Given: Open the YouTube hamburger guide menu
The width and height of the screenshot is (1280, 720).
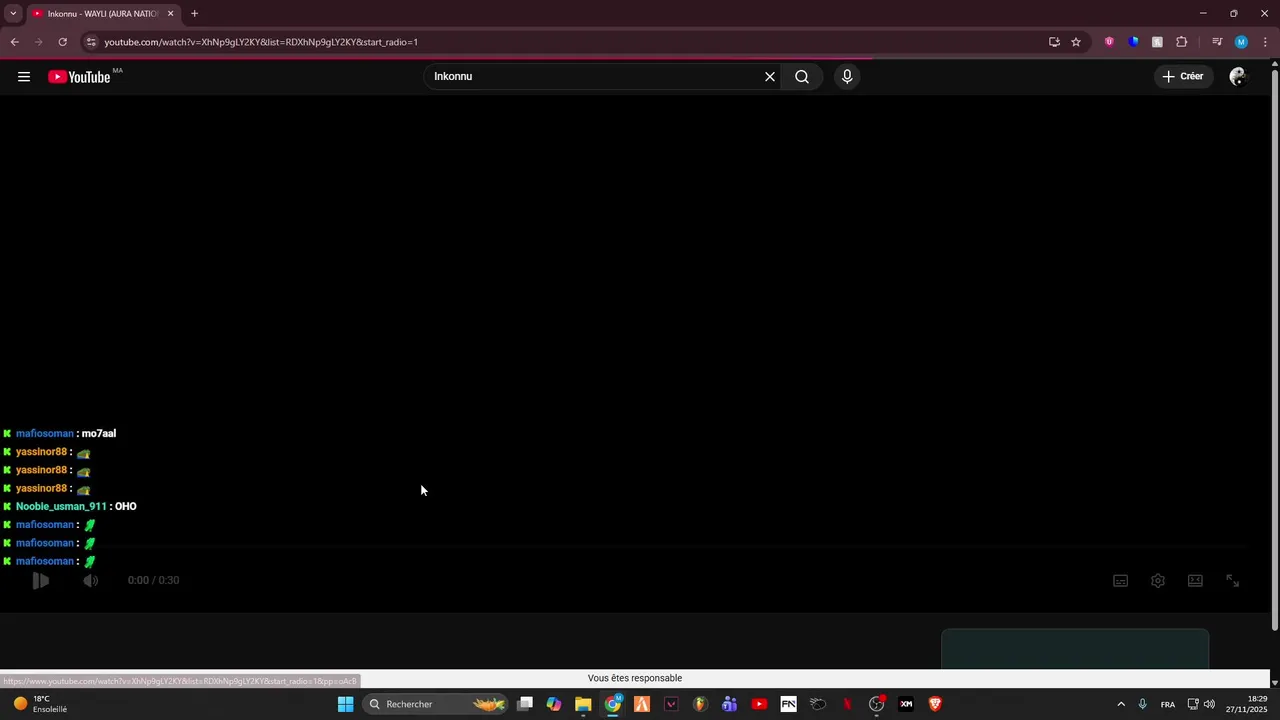Looking at the screenshot, I should click(24, 77).
